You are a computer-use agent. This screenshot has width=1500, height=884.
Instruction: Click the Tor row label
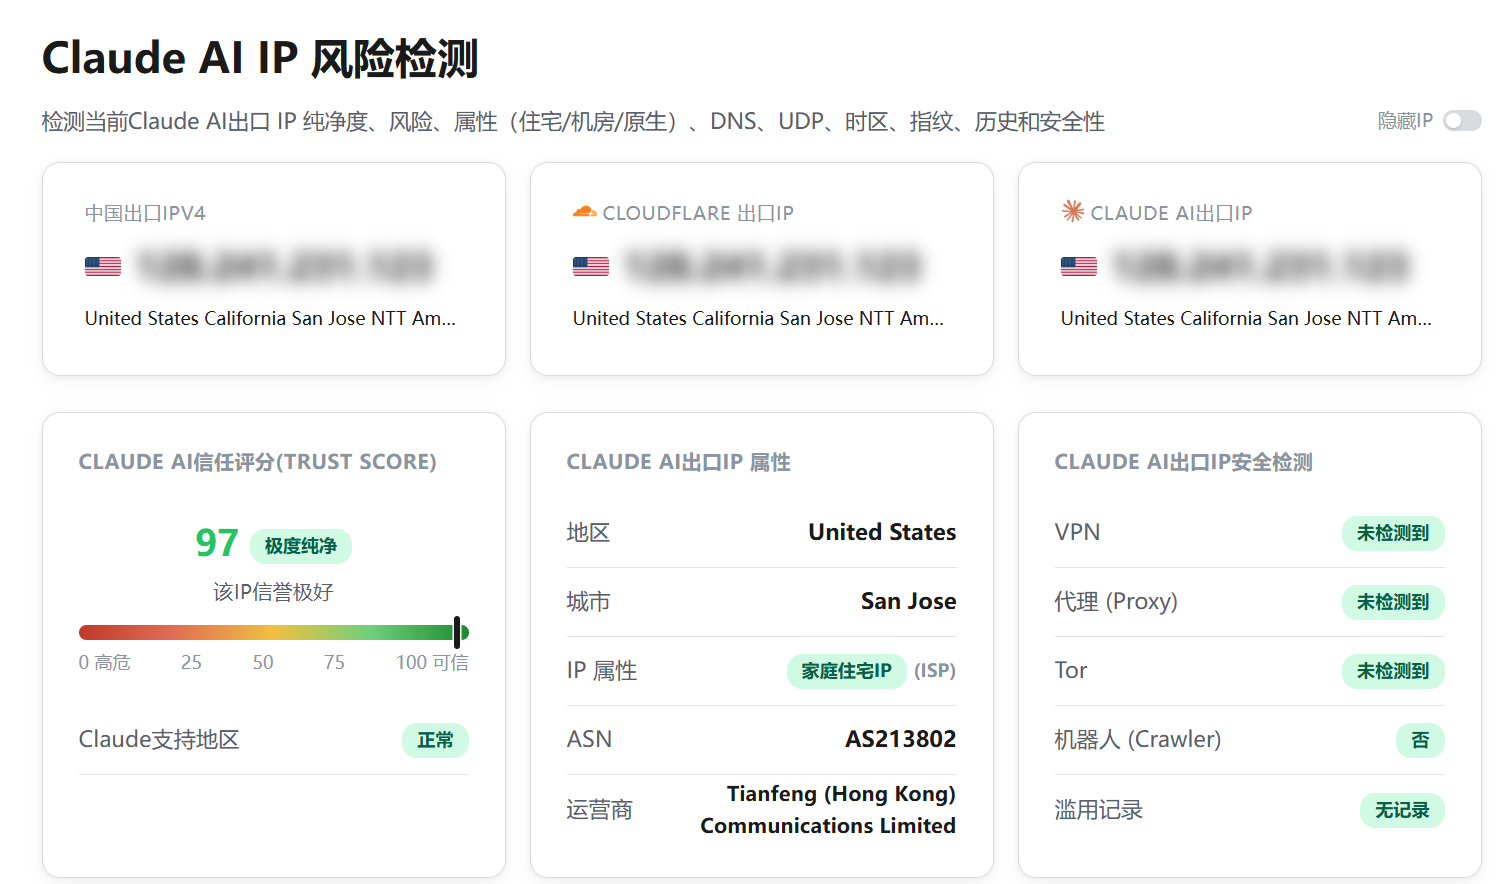(x=1071, y=670)
